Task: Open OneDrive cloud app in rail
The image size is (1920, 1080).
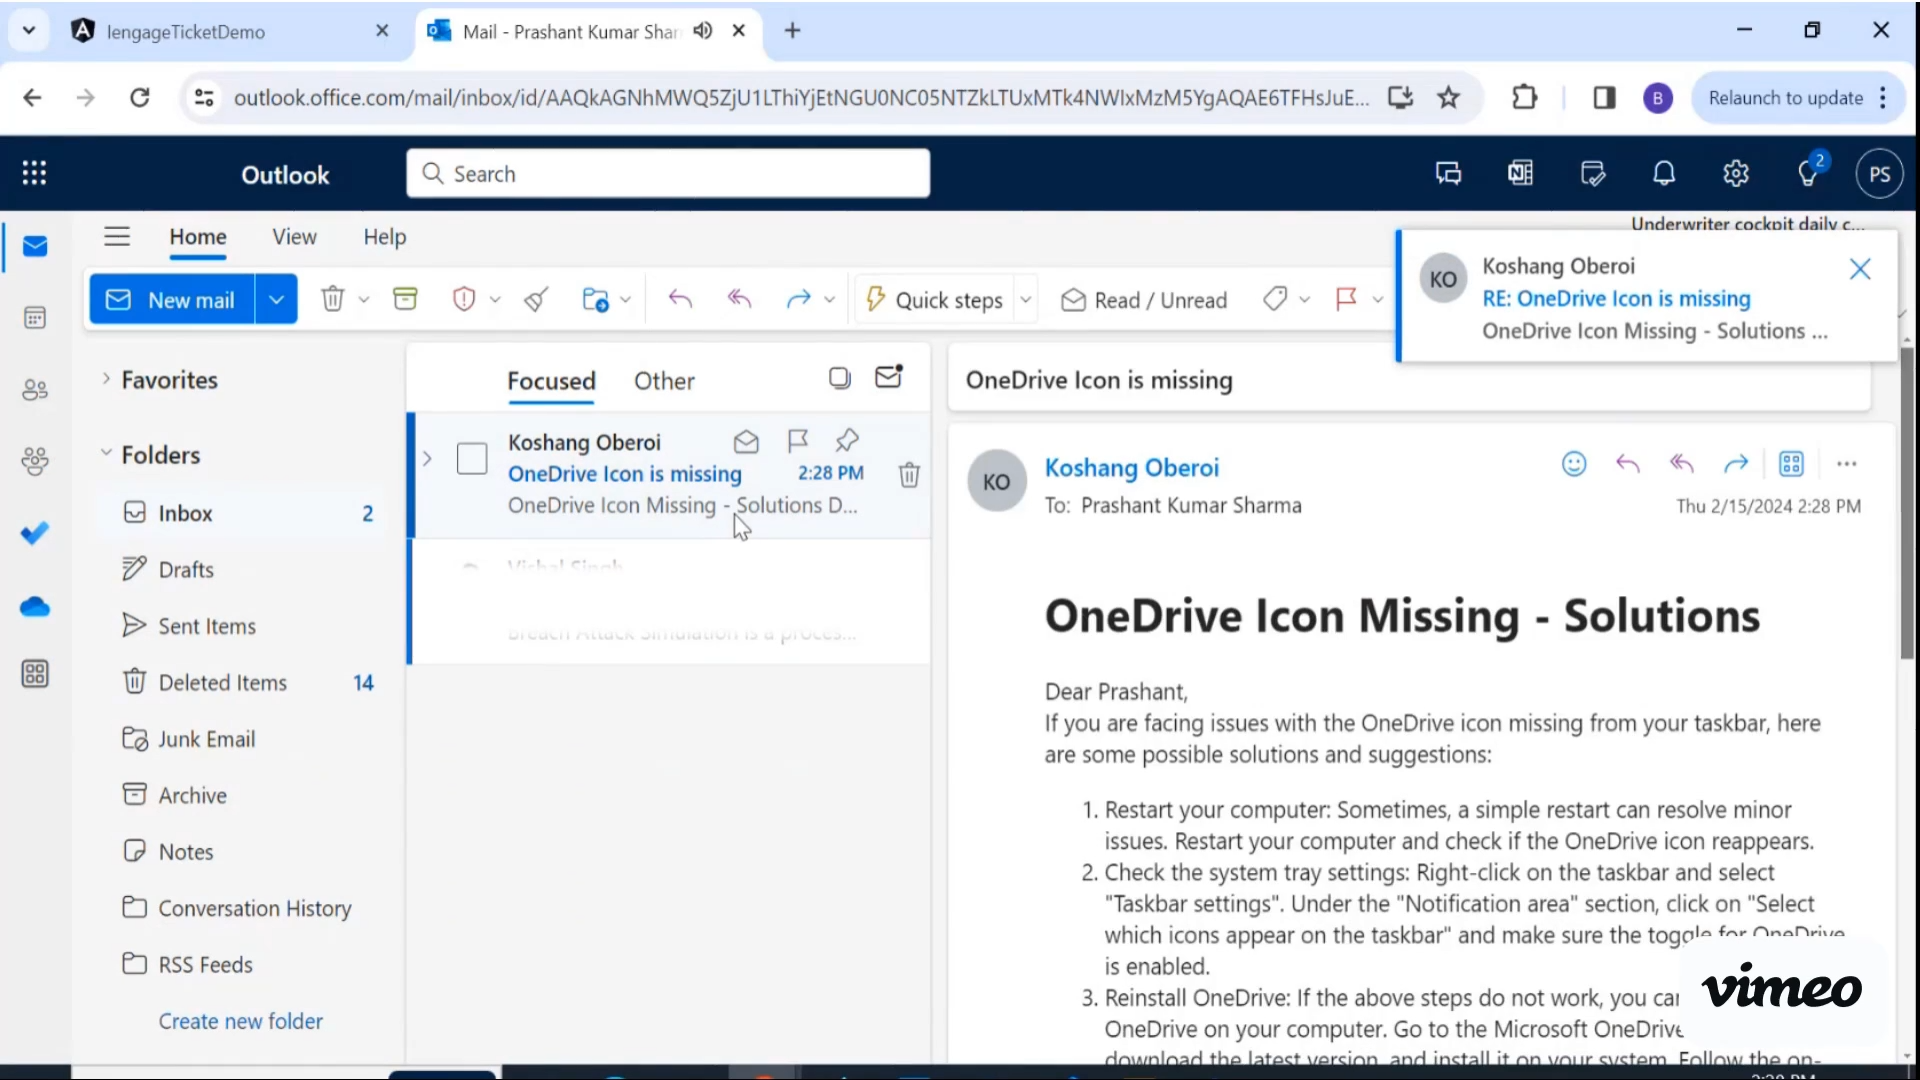Action: tap(35, 607)
